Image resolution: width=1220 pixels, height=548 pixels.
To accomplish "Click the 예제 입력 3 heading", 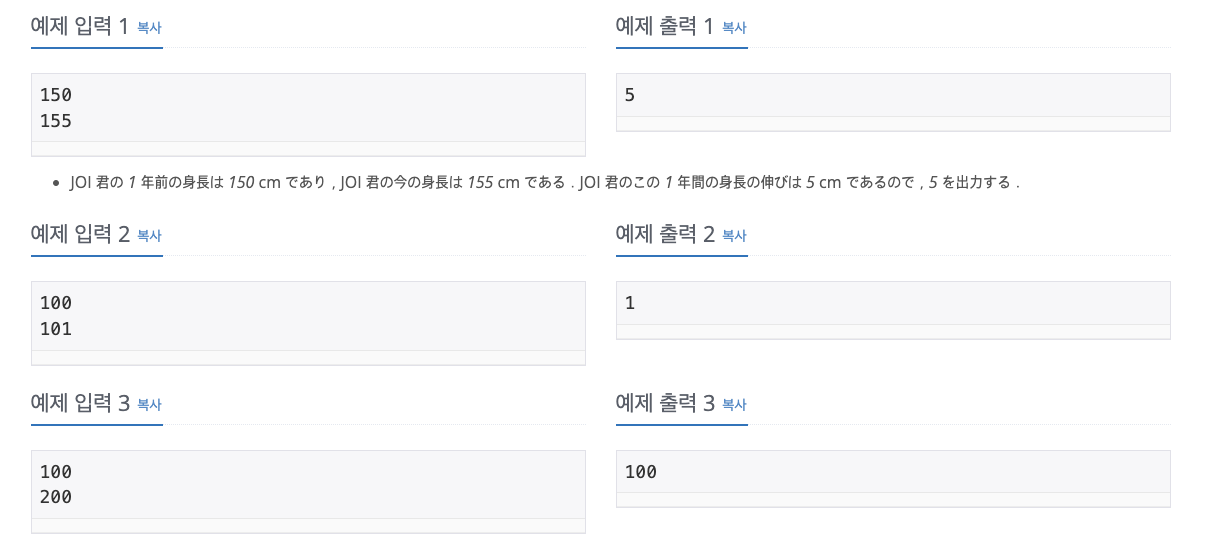I will tap(80, 404).
